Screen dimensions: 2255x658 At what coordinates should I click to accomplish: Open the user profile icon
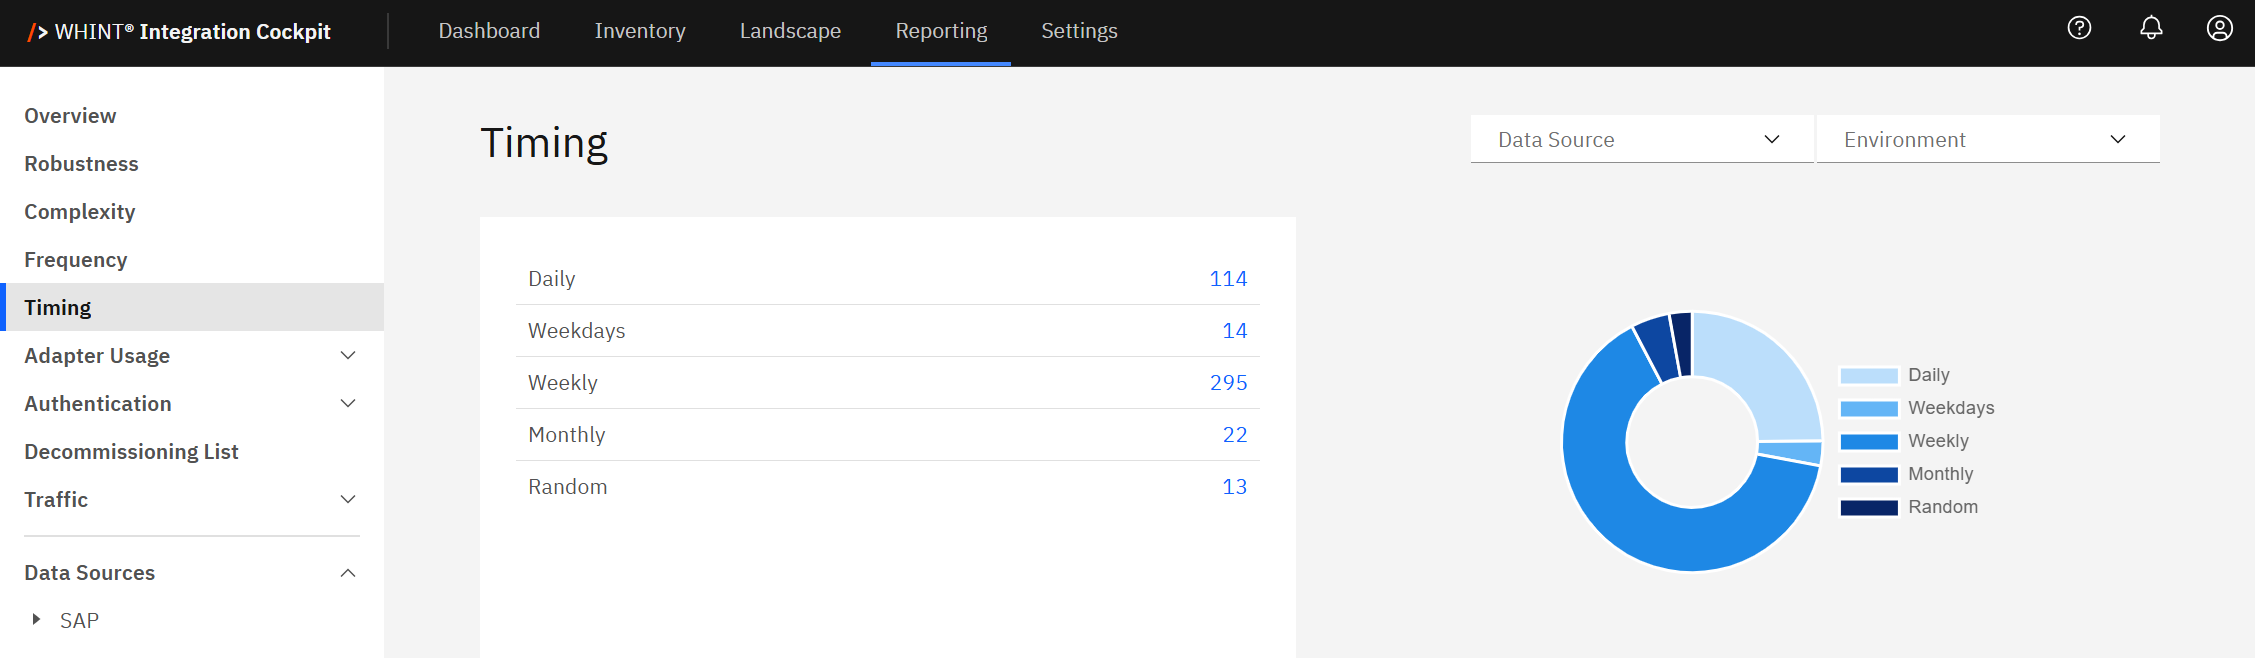point(2219,28)
